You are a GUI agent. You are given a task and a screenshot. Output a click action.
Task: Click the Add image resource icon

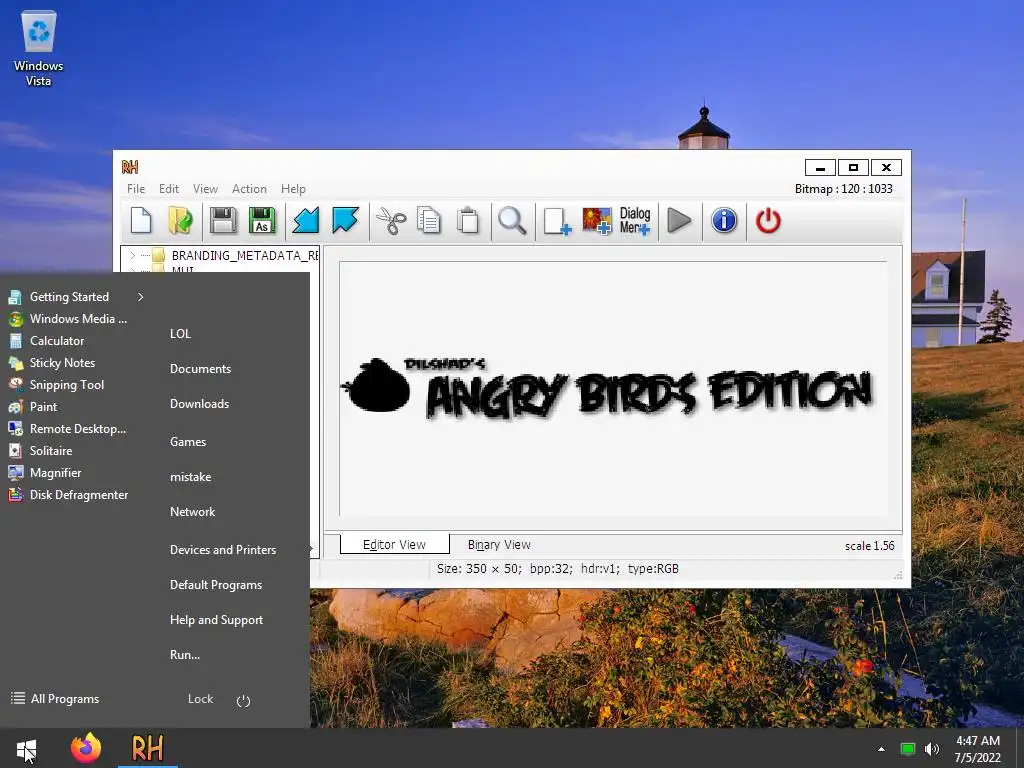[x=597, y=221]
